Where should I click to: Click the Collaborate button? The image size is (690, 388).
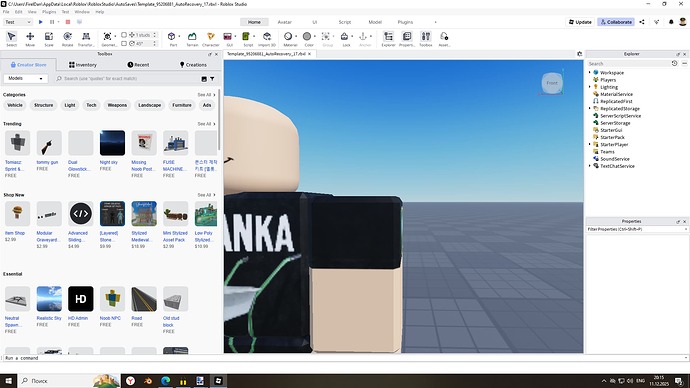click(x=616, y=22)
